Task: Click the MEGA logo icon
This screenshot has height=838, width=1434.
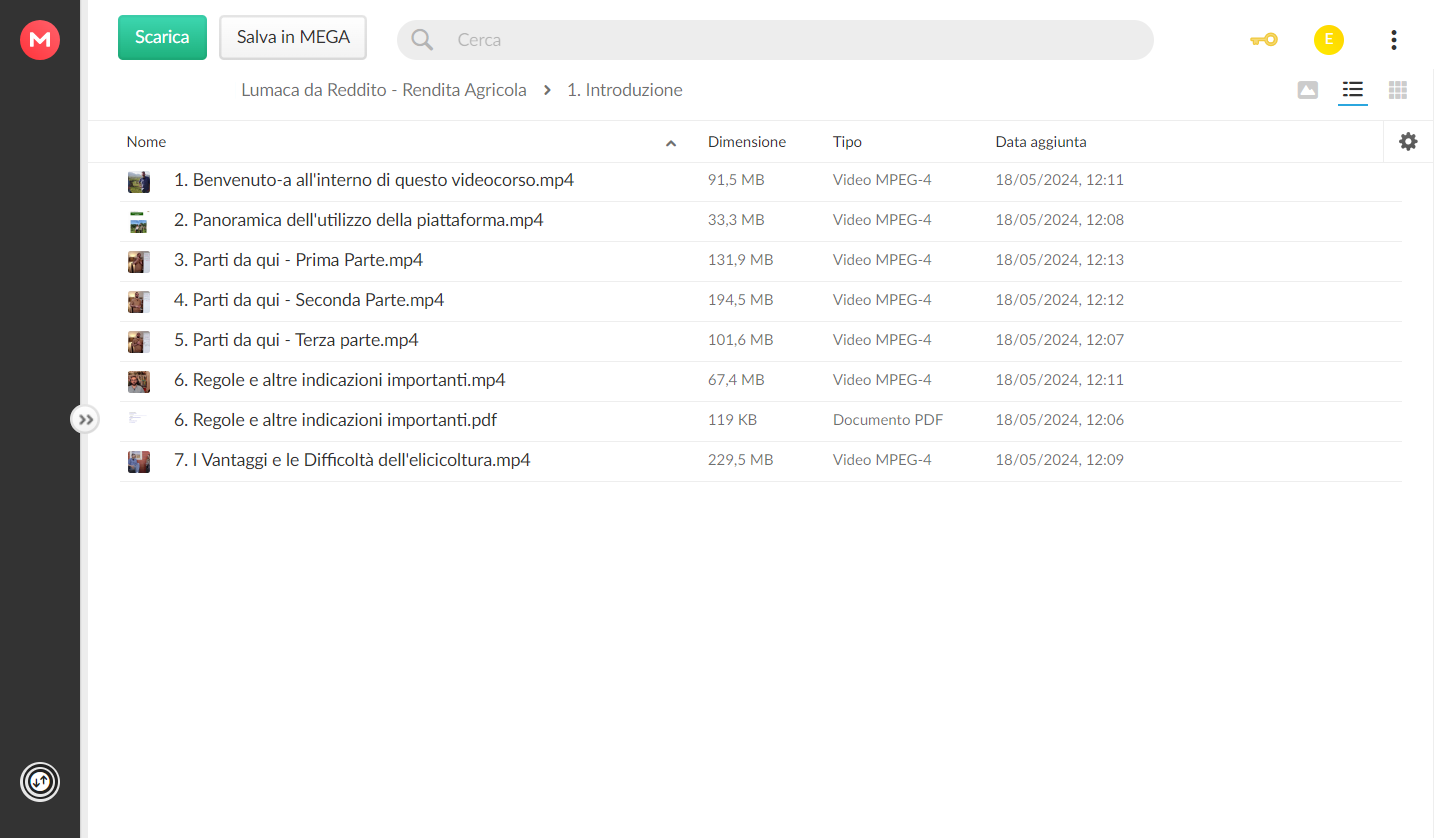Action: [x=40, y=39]
